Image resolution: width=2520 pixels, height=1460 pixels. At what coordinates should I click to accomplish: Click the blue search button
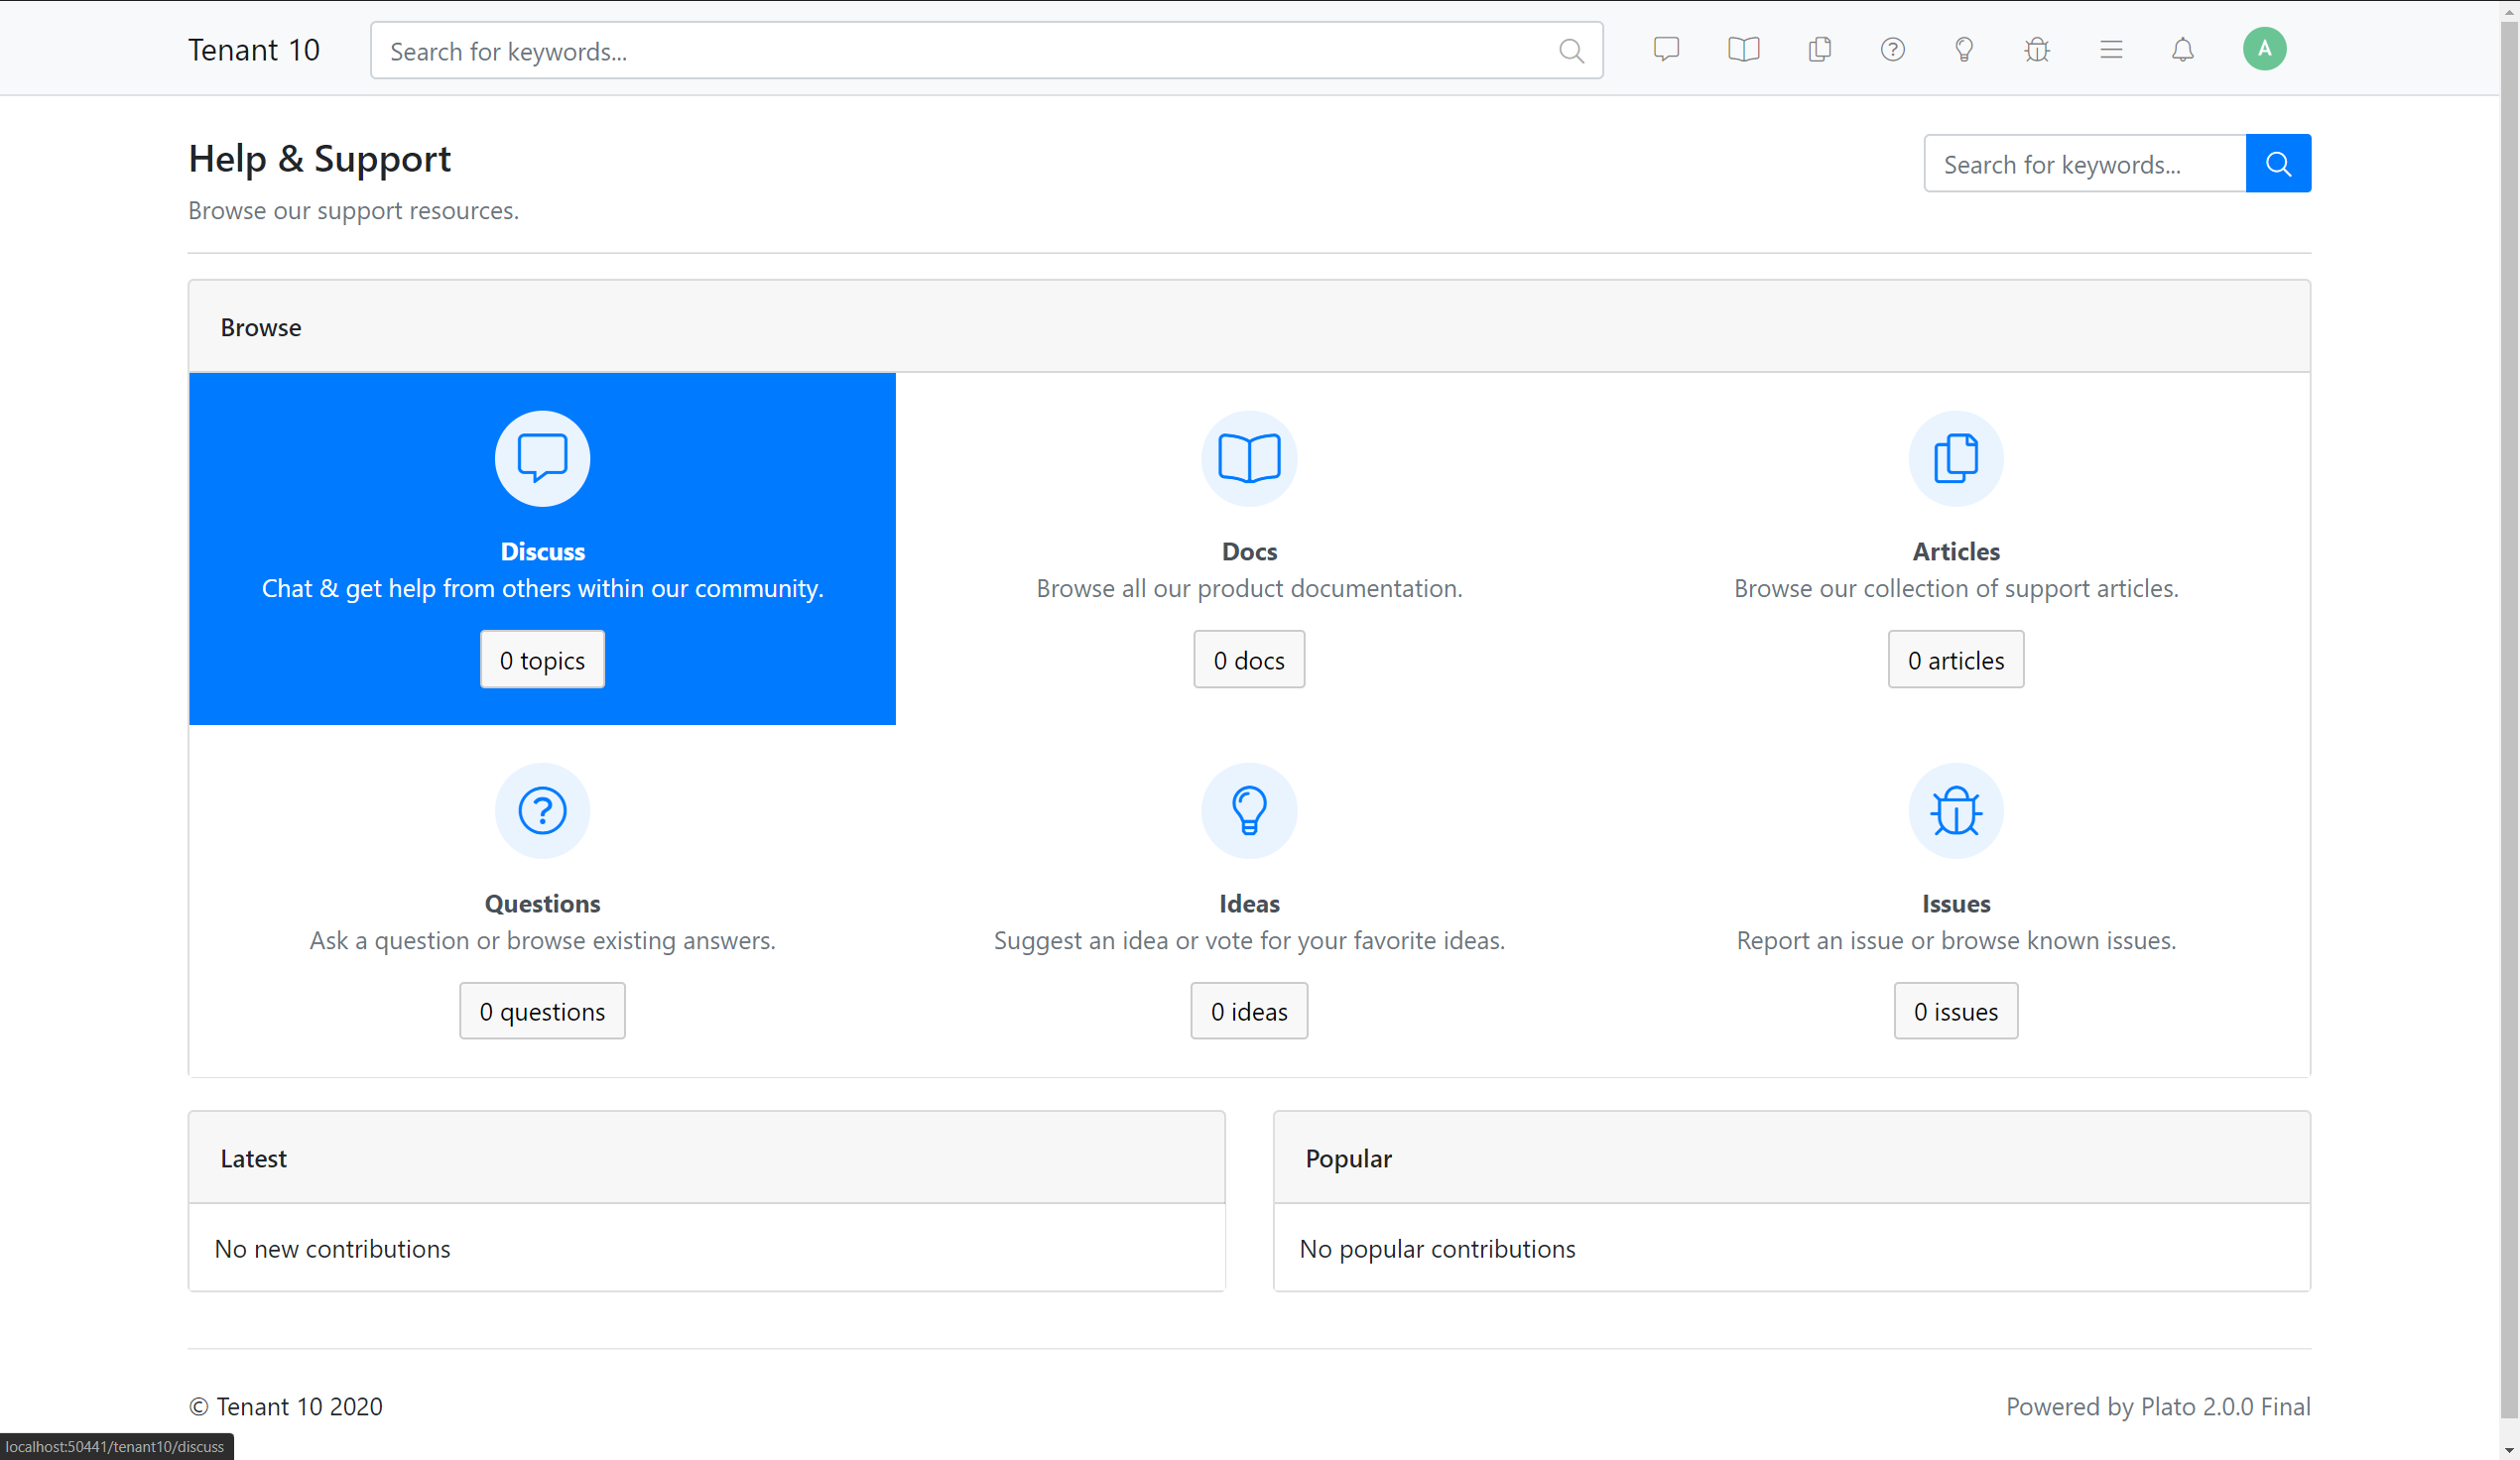click(x=2278, y=163)
